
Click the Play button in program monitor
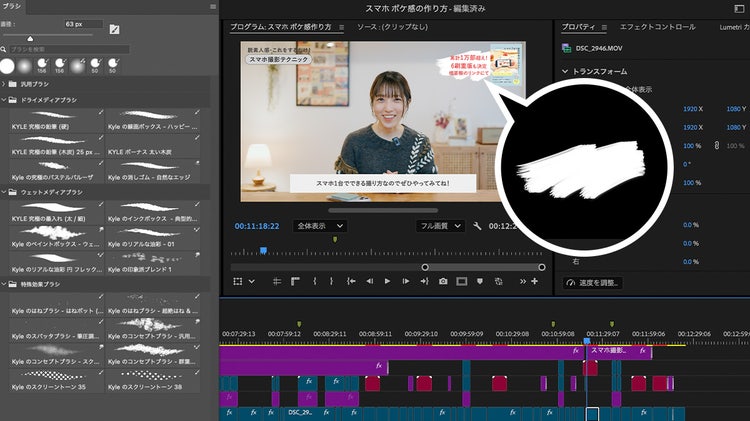(x=387, y=282)
